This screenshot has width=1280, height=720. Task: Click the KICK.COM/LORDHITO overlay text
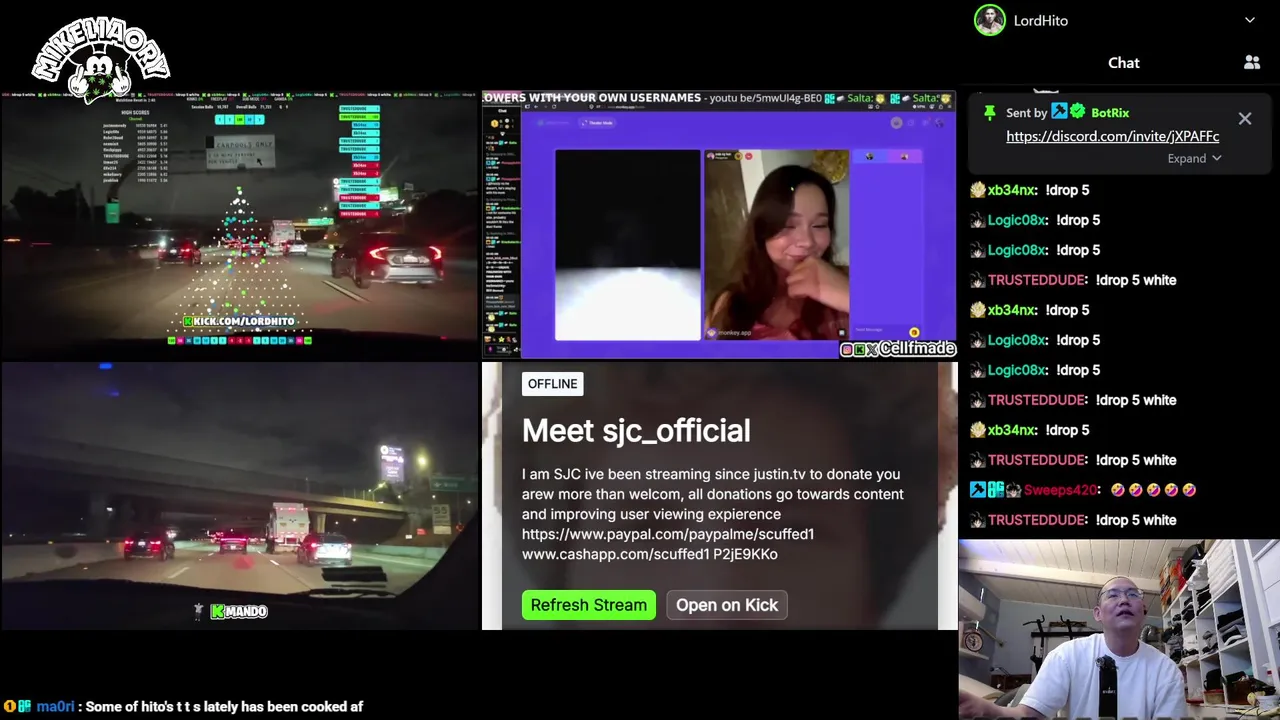(239, 321)
